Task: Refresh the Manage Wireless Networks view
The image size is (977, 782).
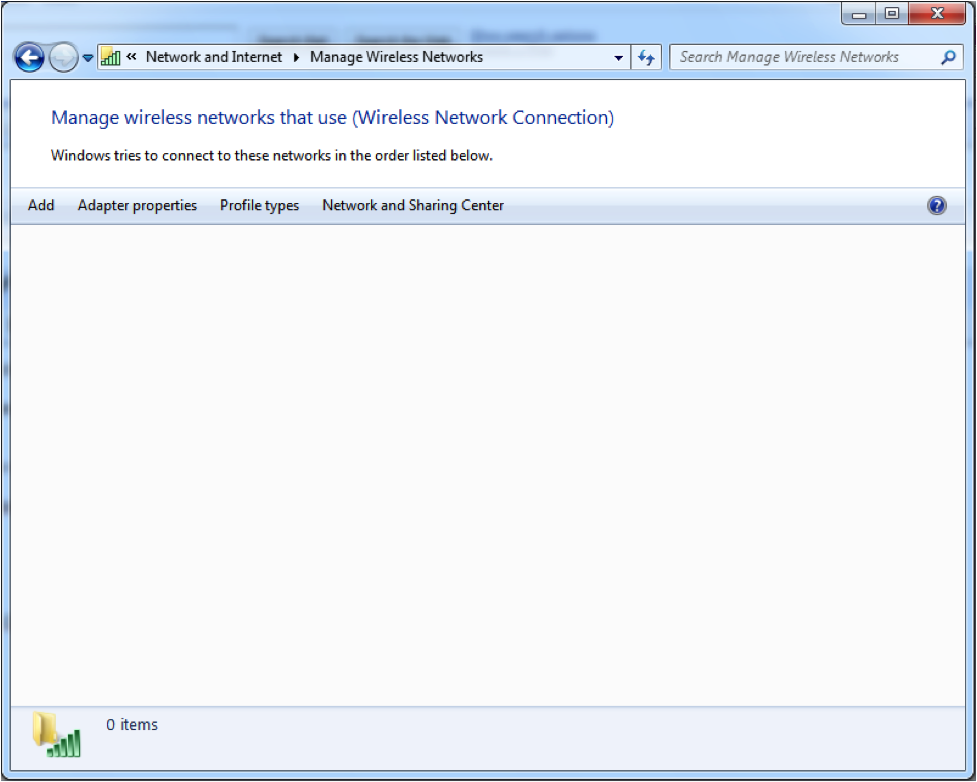Action: click(647, 58)
